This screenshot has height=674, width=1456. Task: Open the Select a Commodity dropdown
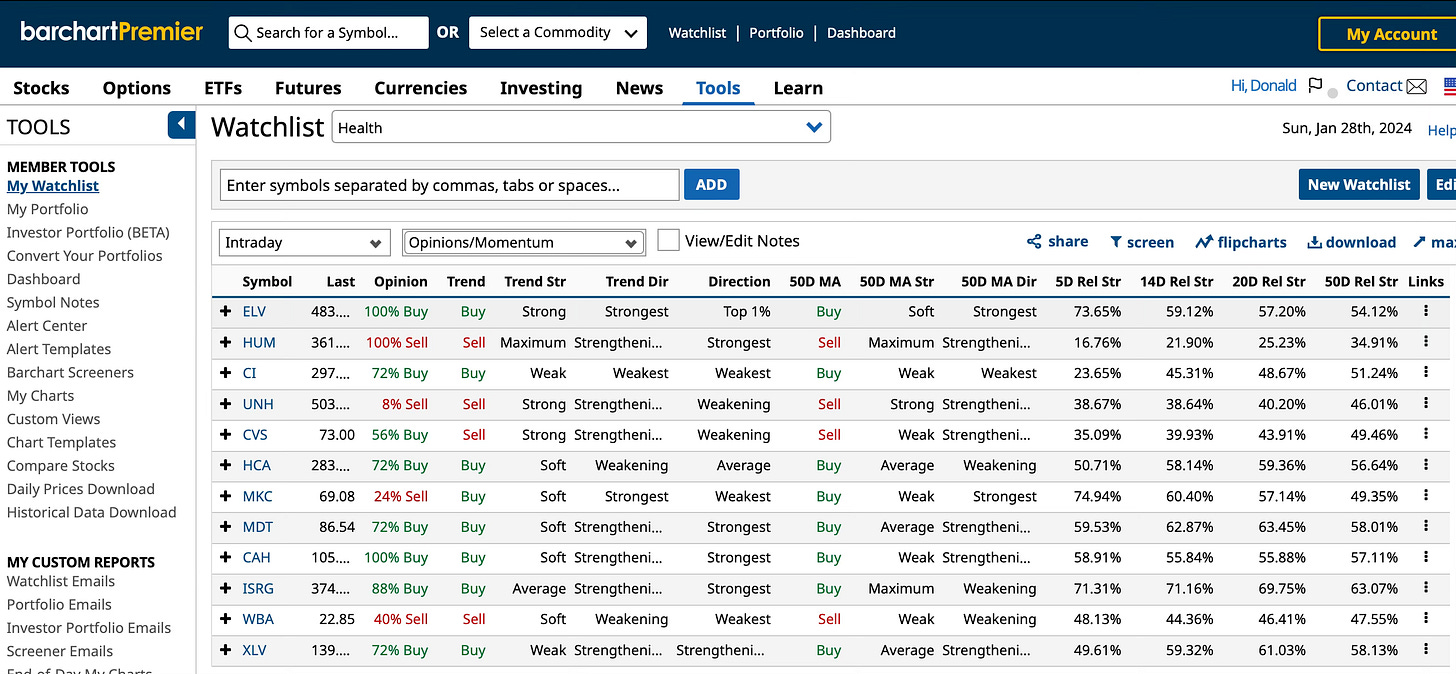coord(558,33)
